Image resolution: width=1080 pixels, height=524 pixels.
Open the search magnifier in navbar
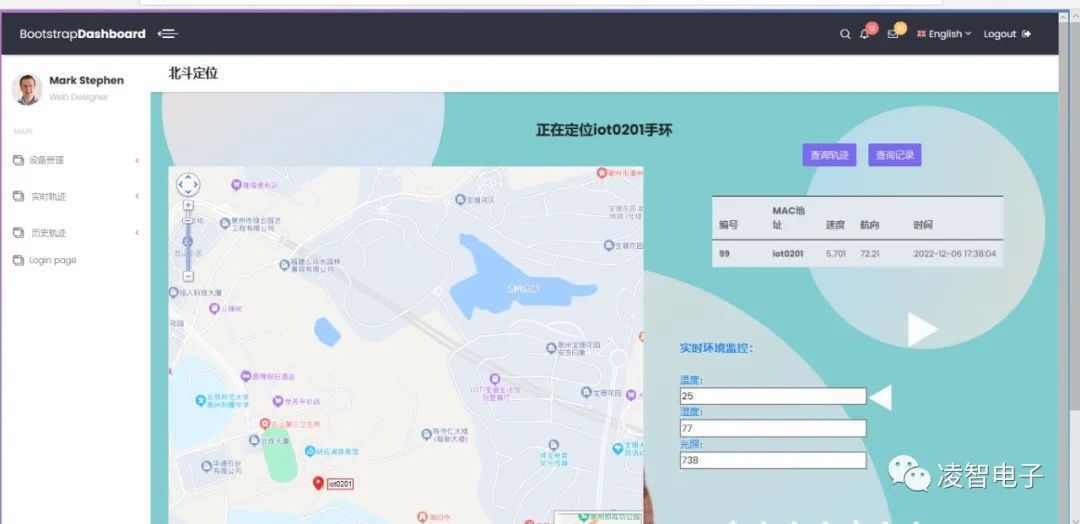point(845,34)
